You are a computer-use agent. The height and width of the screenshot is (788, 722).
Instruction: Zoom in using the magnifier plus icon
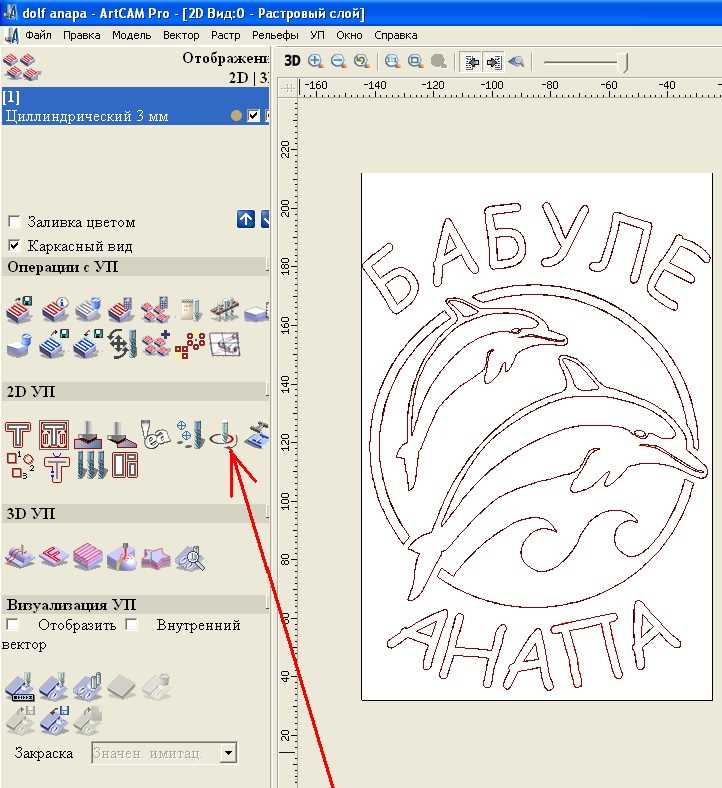click(316, 61)
